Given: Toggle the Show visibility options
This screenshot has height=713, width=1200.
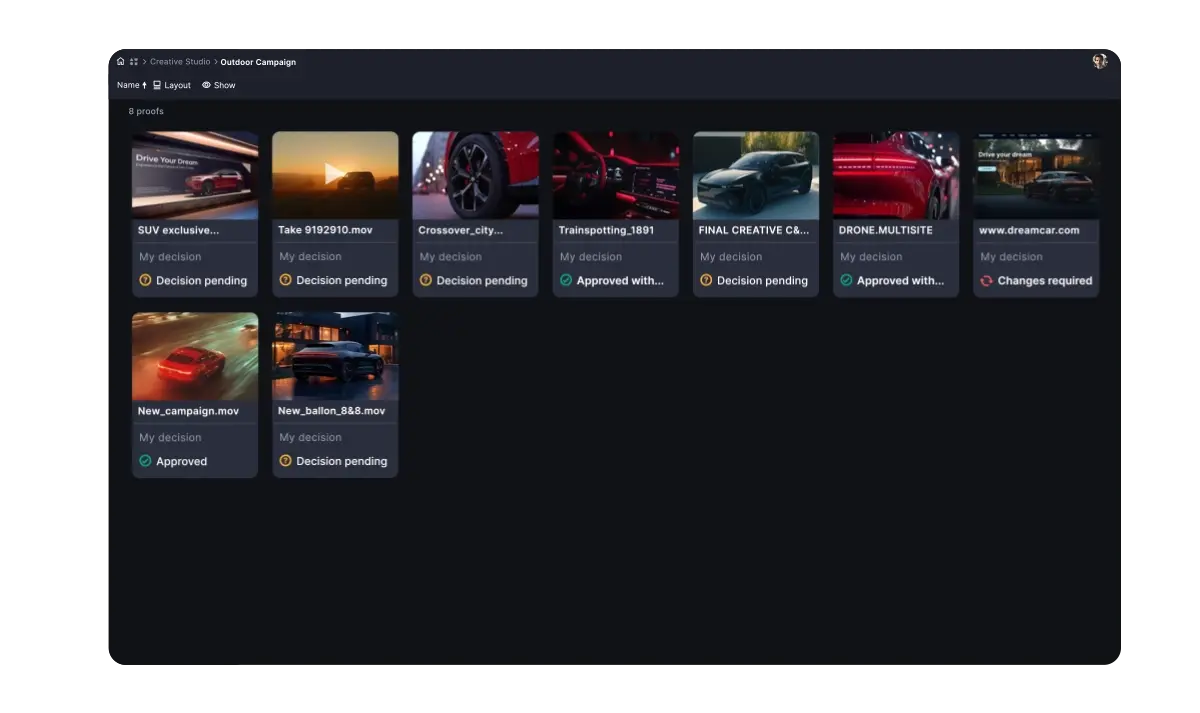Looking at the screenshot, I should coord(219,85).
